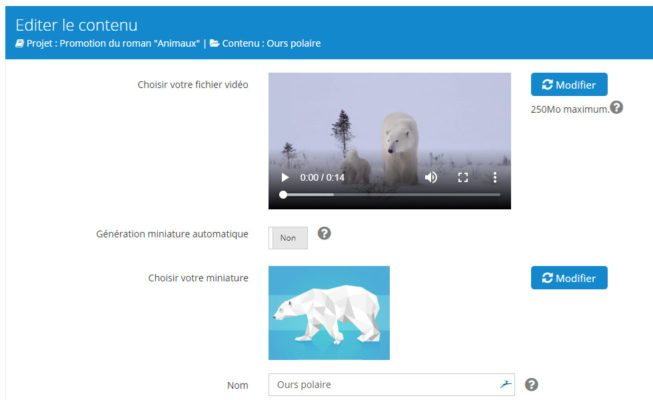
Task: Open help icon next to 250Mo maximum
Action: coord(616,108)
